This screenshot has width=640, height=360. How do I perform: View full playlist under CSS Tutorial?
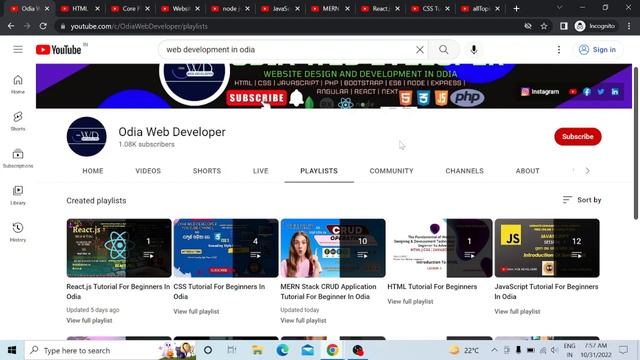click(196, 311)
